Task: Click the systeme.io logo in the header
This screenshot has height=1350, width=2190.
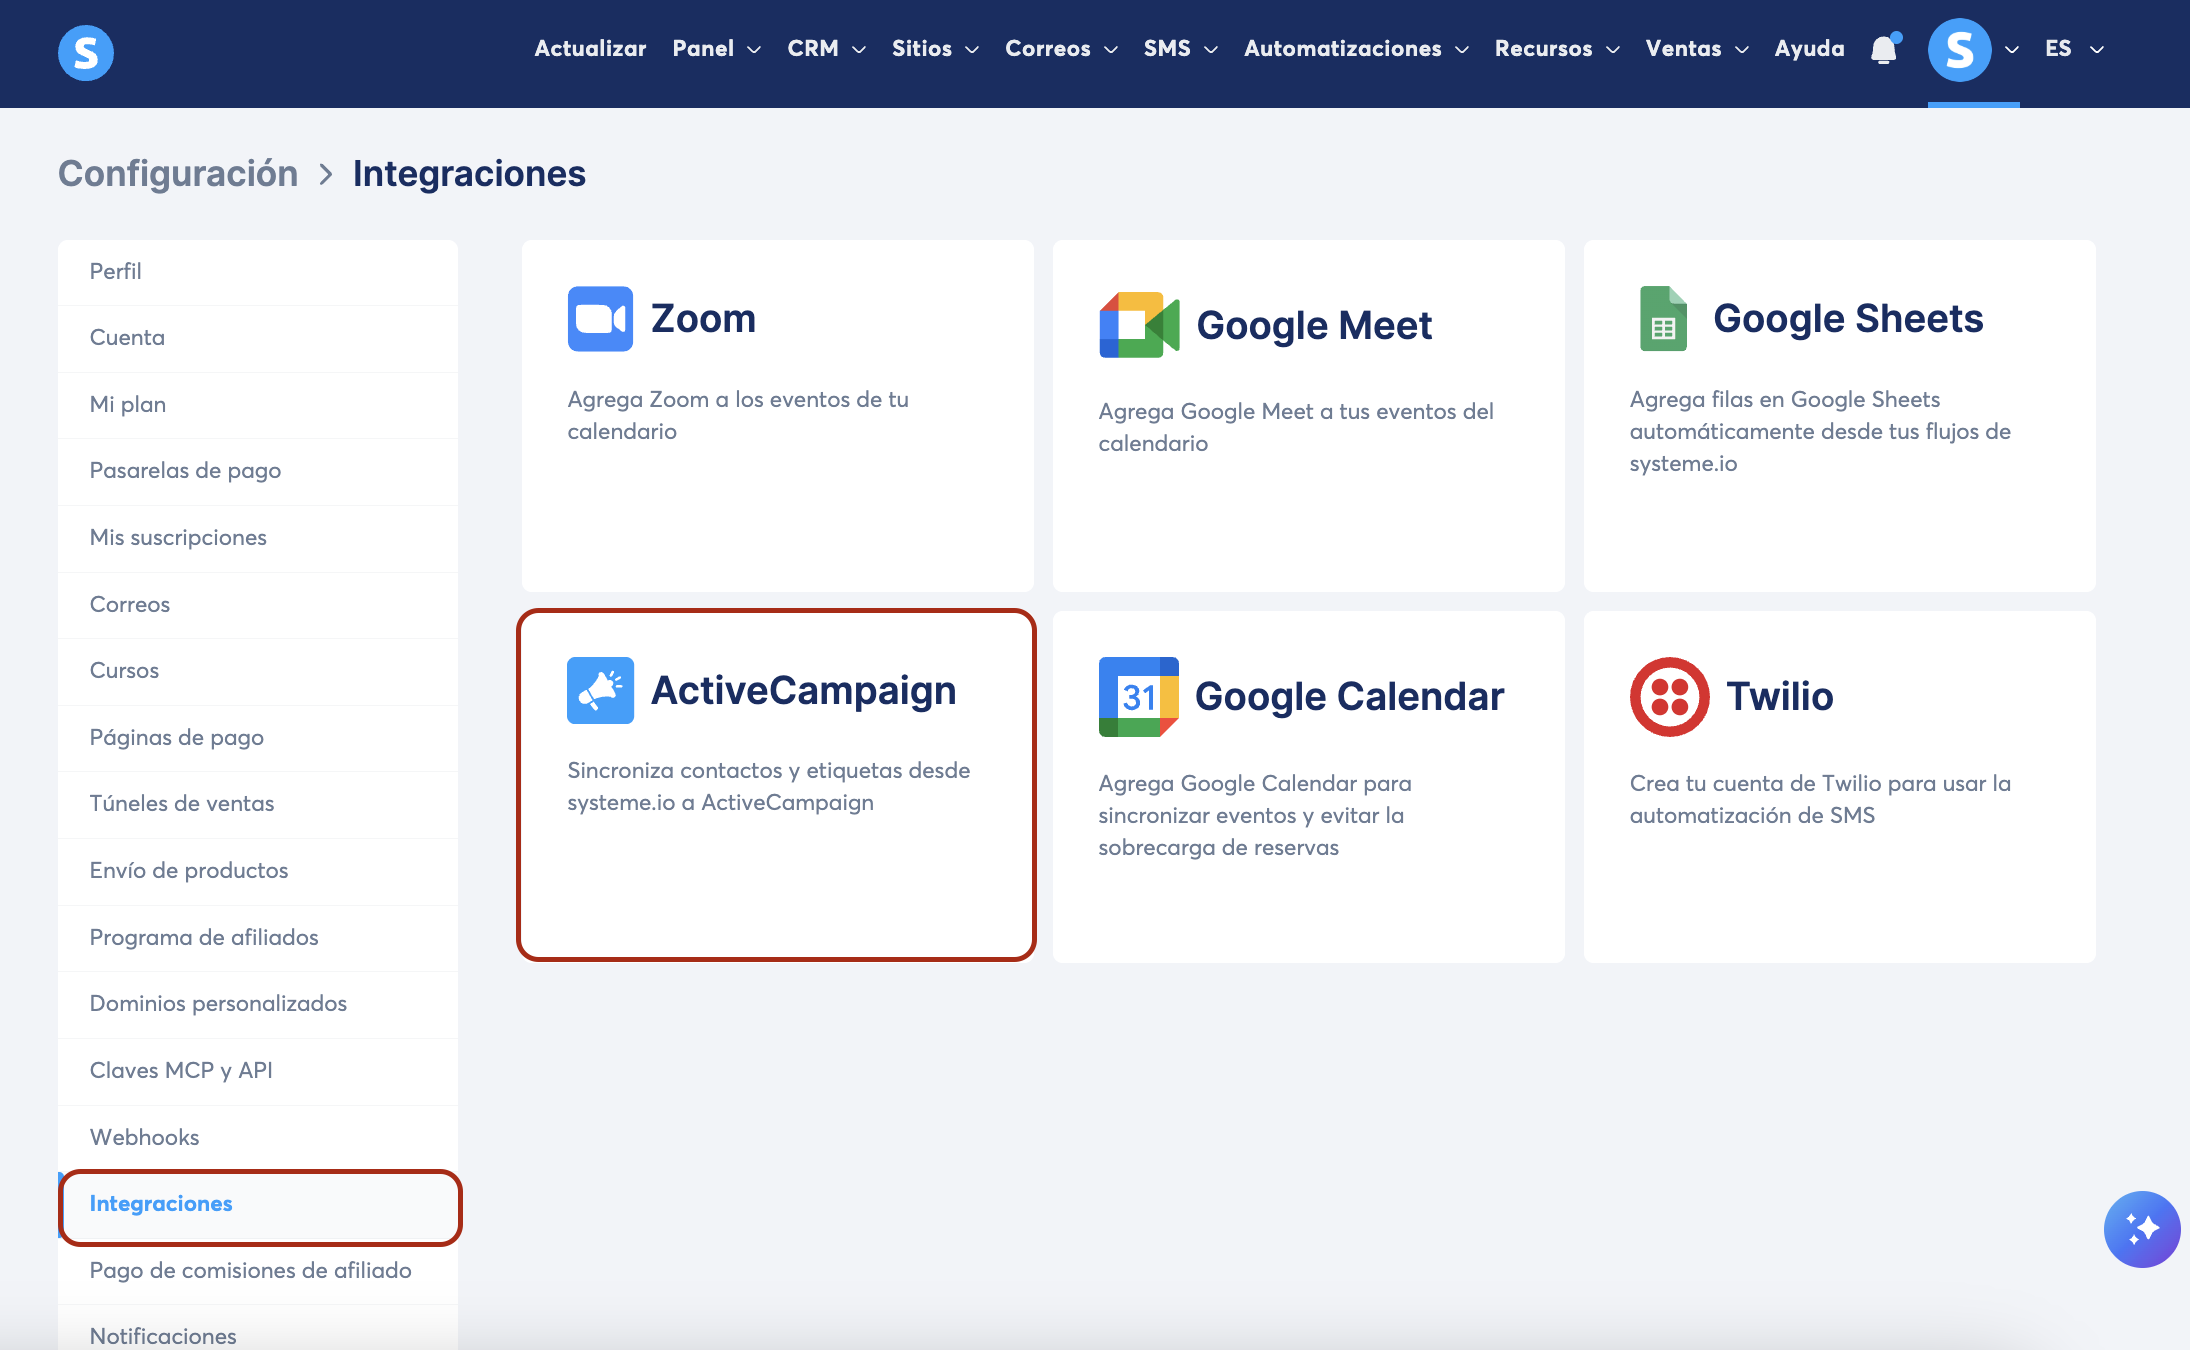Action: (x=86, y=52)
